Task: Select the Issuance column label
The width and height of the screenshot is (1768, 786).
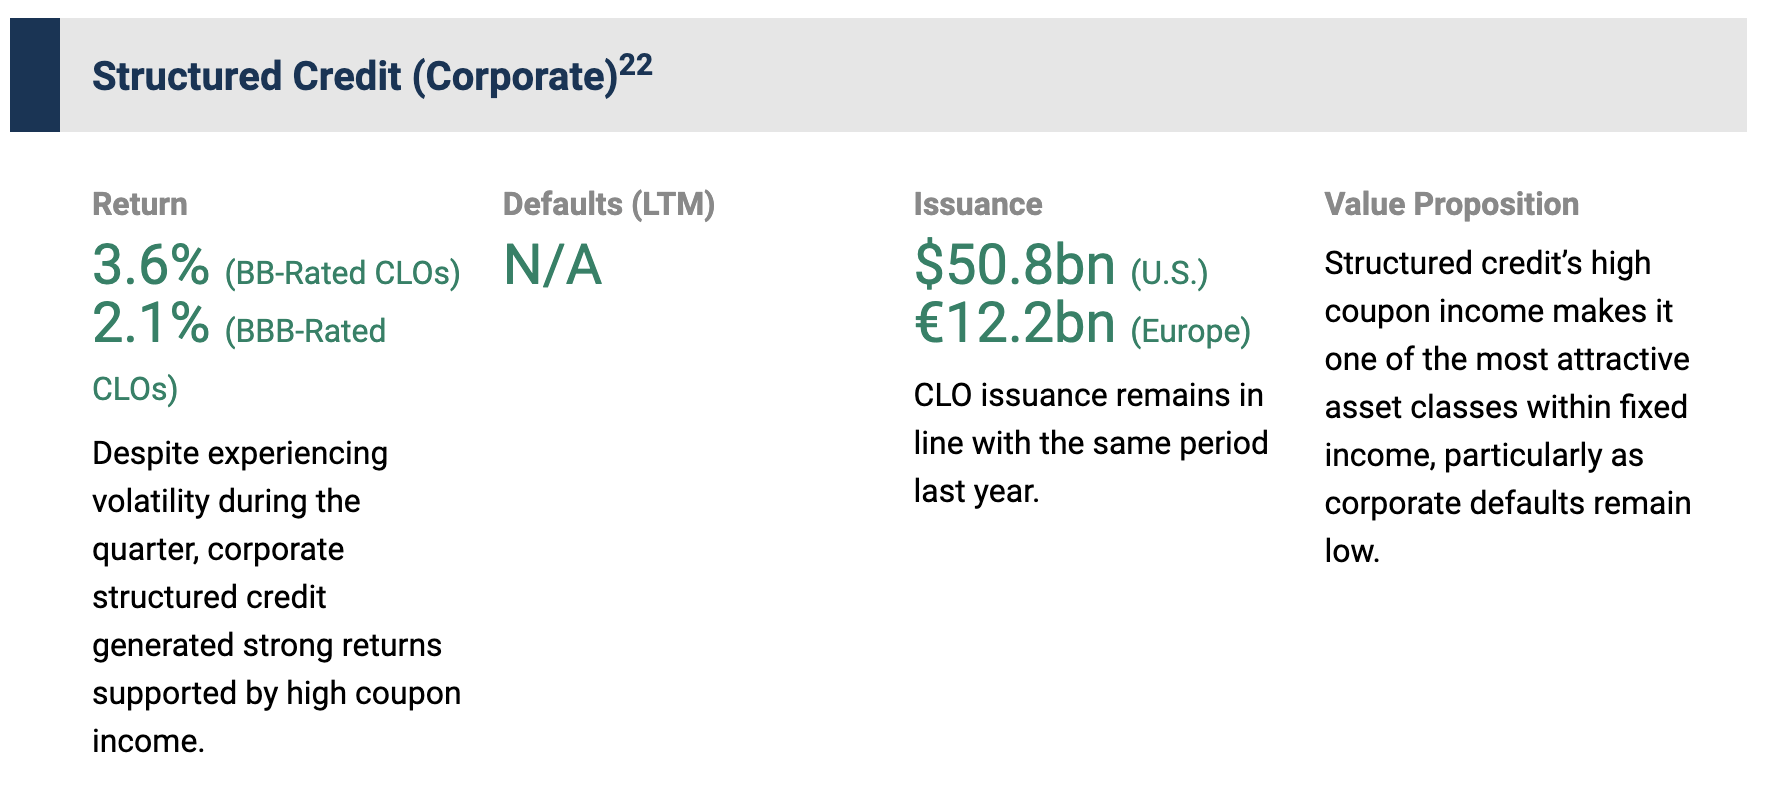Action: (x=977, y=204)
